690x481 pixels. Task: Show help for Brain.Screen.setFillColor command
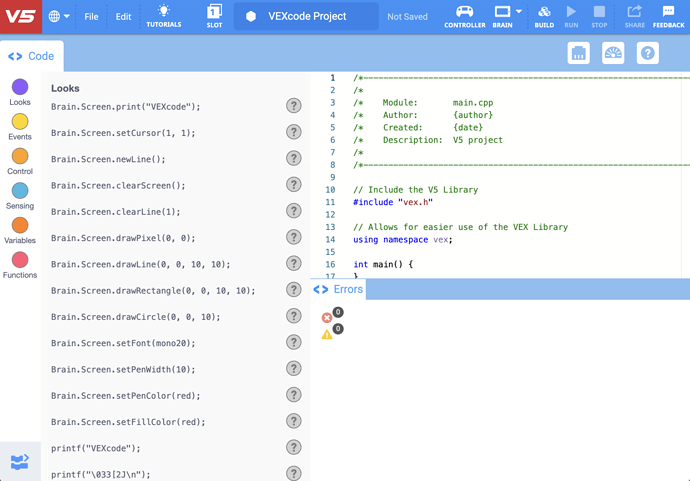pos(294,421)
